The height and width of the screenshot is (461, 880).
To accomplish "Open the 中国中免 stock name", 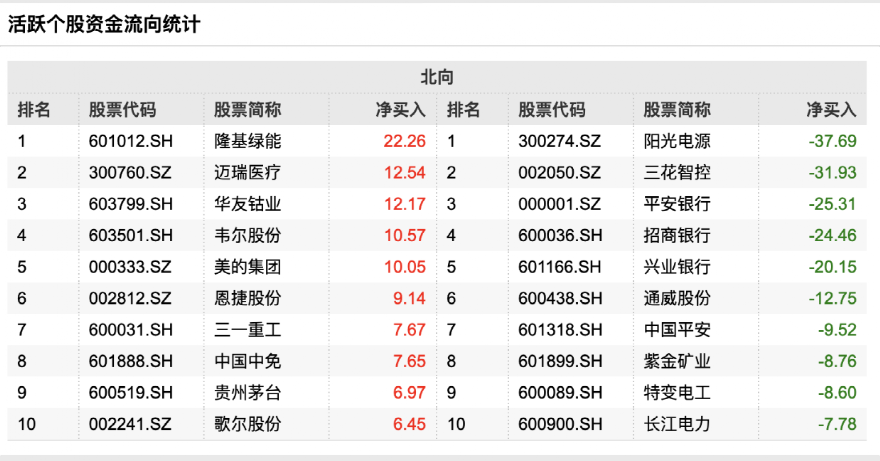I will pyautogui.click(x=248, y=361).
